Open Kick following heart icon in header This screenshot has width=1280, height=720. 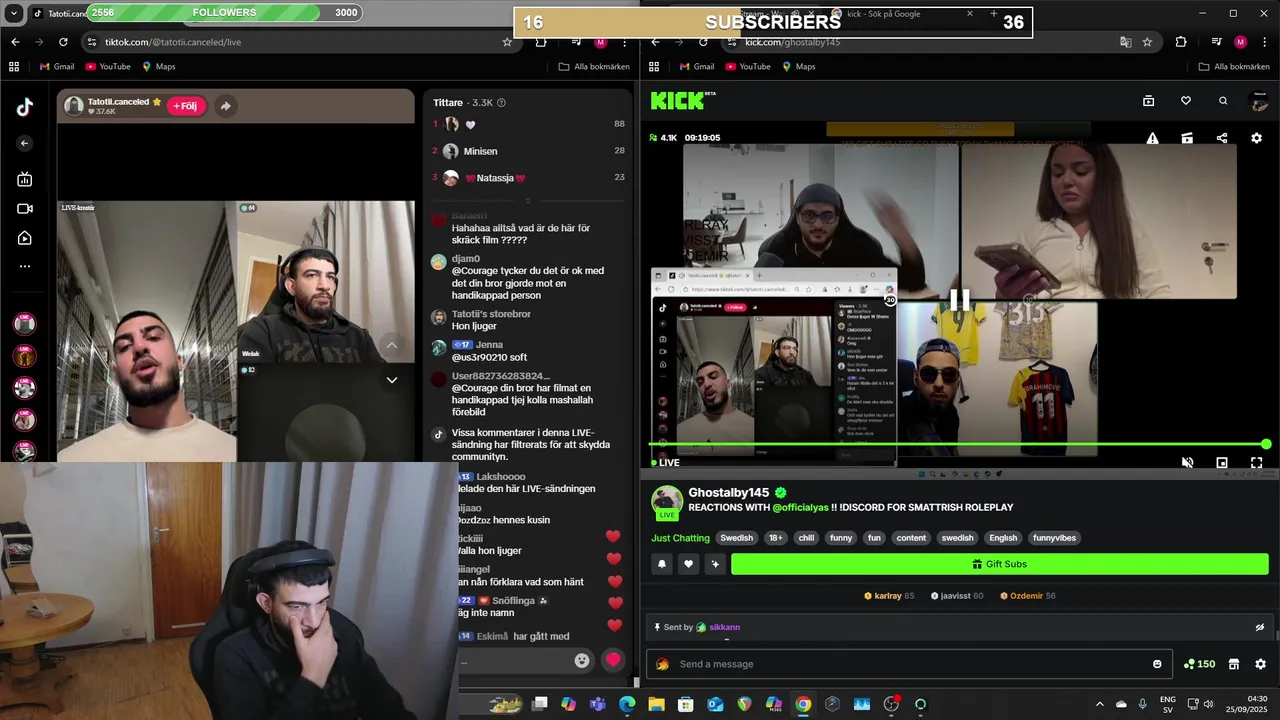(x=1185, y=101)
